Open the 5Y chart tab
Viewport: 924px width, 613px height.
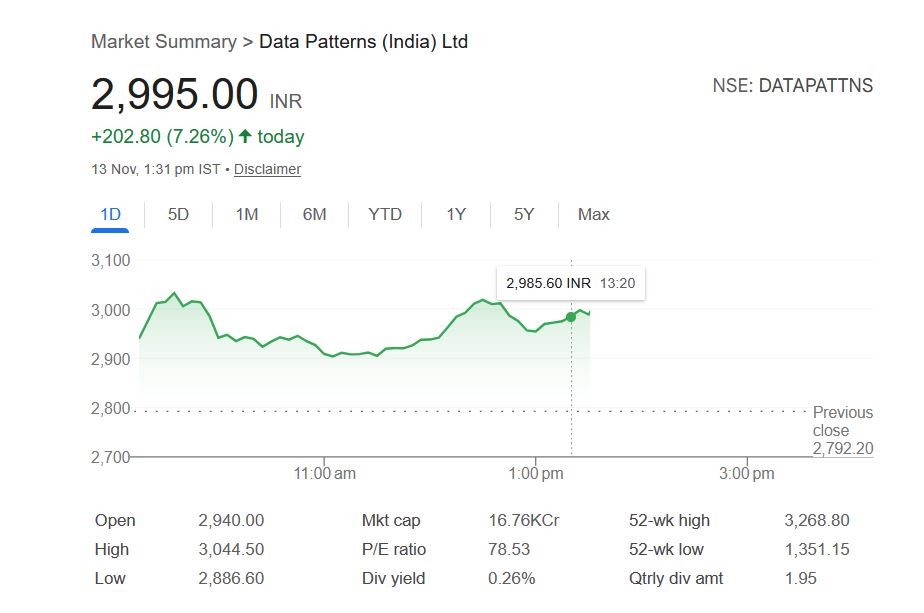tap(524, 214)
